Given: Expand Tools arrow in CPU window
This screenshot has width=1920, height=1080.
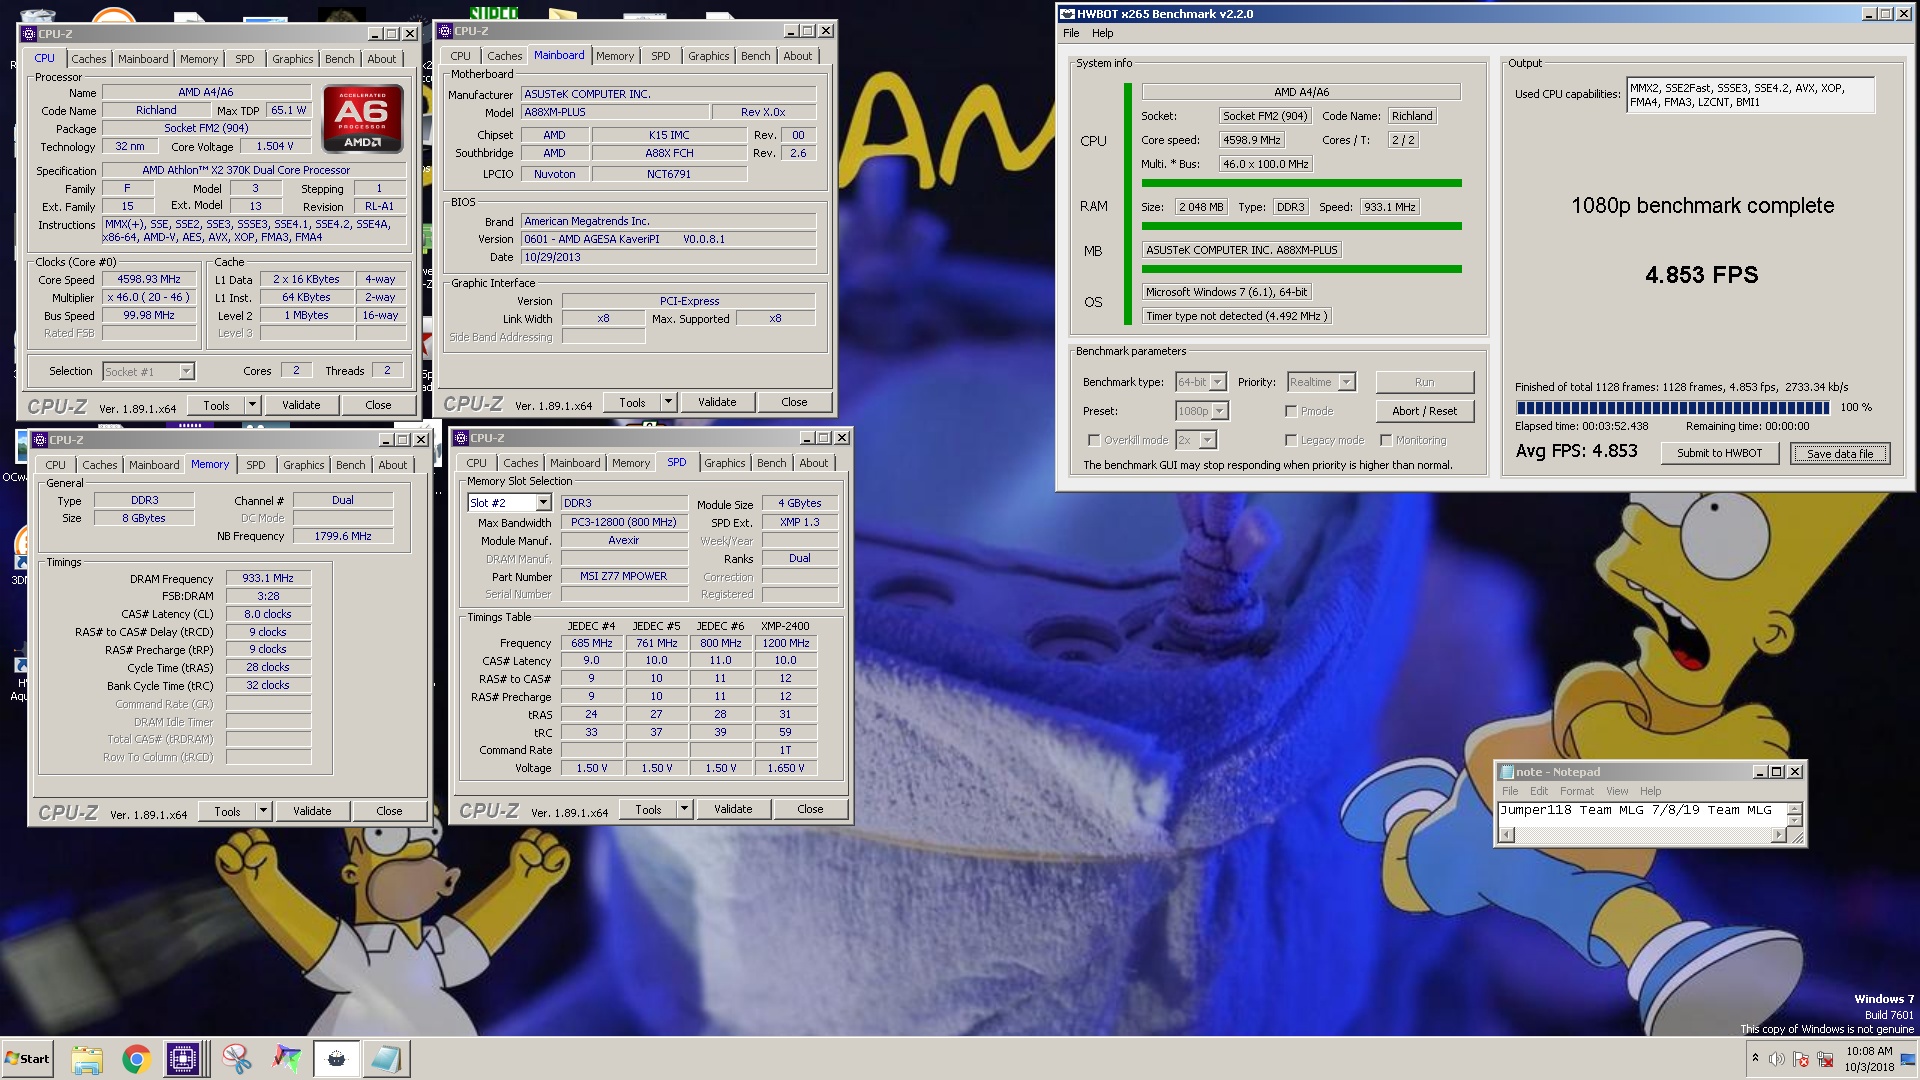Looking at the screenshot, I should pos(253,405).
